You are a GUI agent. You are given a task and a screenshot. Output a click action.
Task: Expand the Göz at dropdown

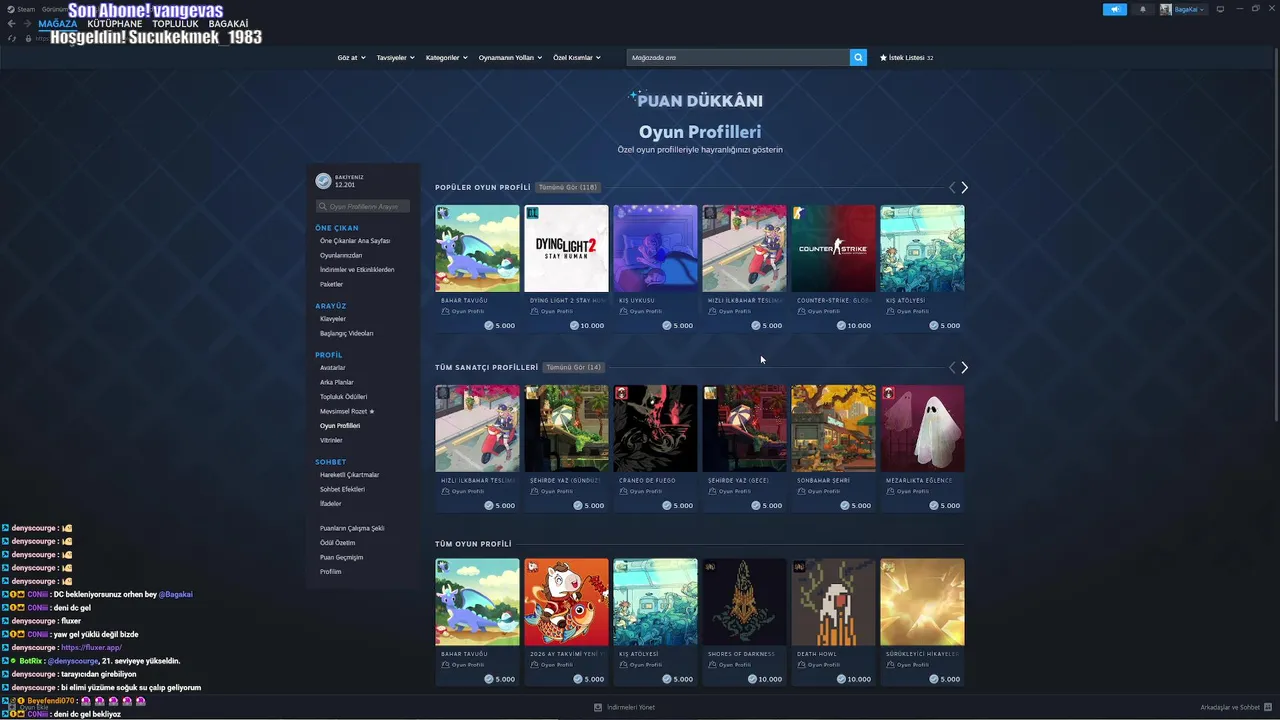pos(351,58)
